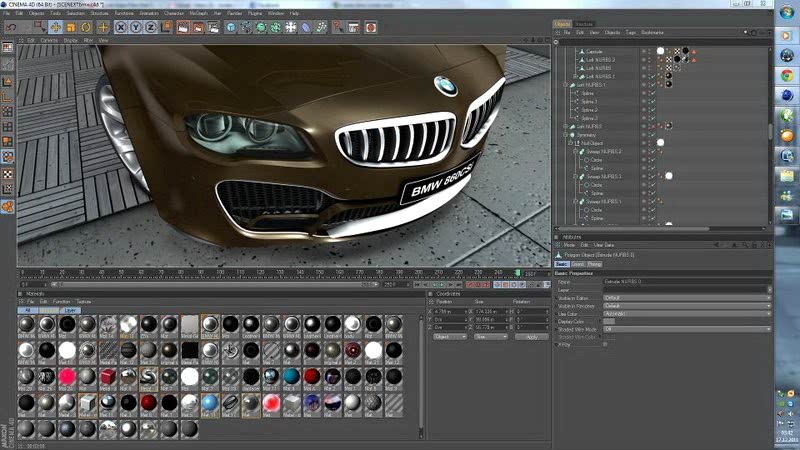Open Render Settings icon
This screenshot has width=800, height=450.
coord(213,27)
